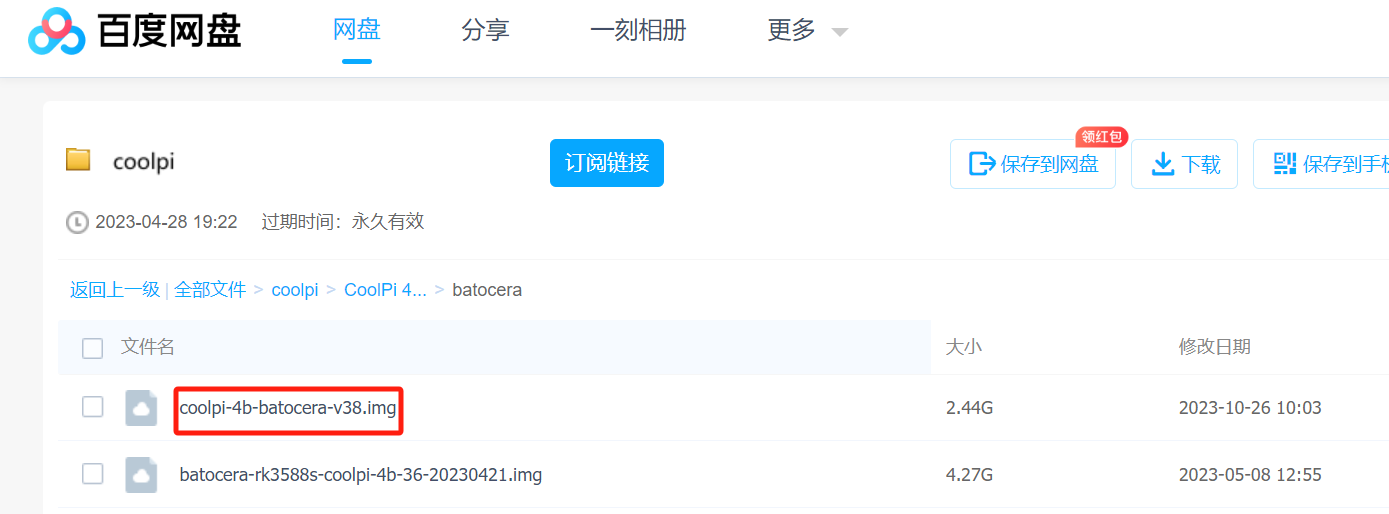Viewport: 1389px width, 514px height.
Task: Open the 分享 tab
Action: point(486,30)
